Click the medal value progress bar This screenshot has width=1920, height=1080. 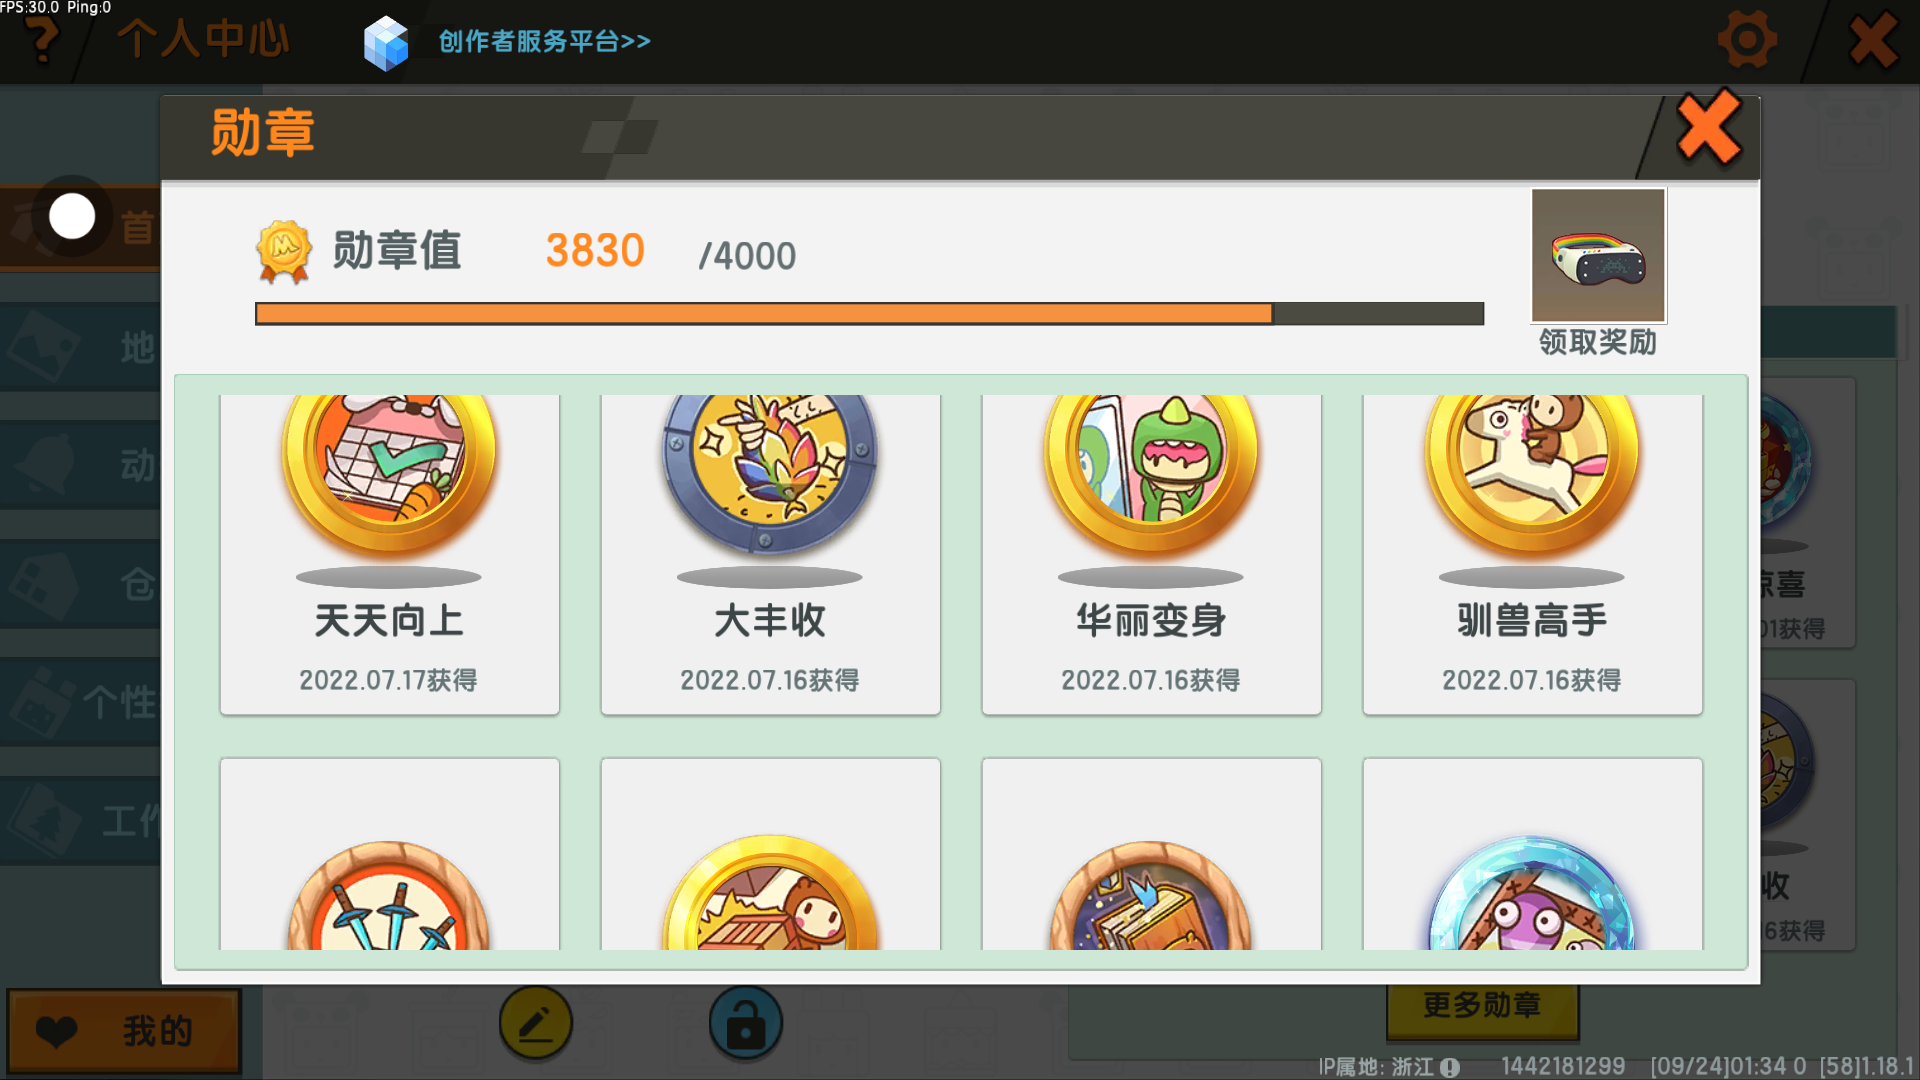click(x=869, y=314)
